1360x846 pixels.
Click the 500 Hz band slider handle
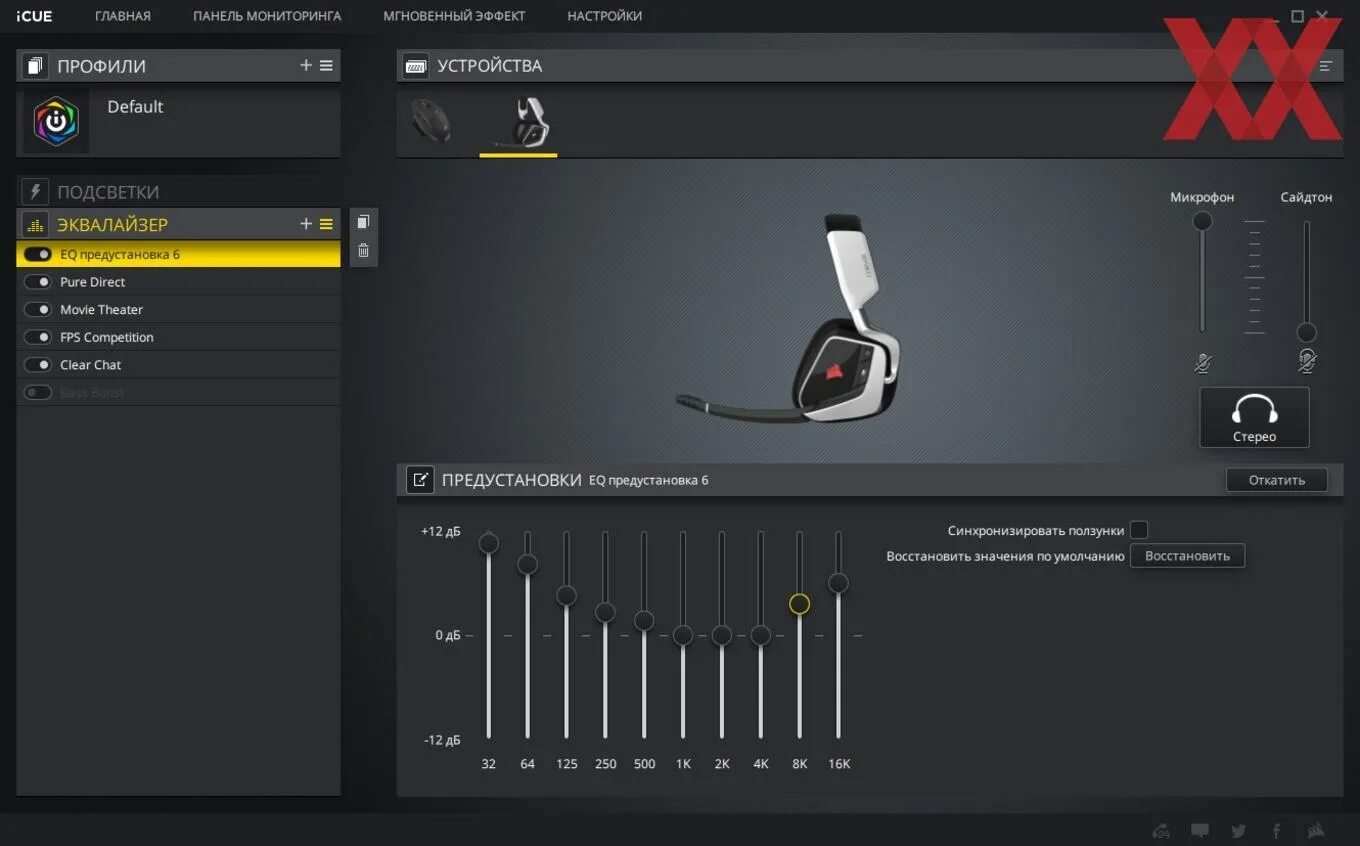coord(644,620)
